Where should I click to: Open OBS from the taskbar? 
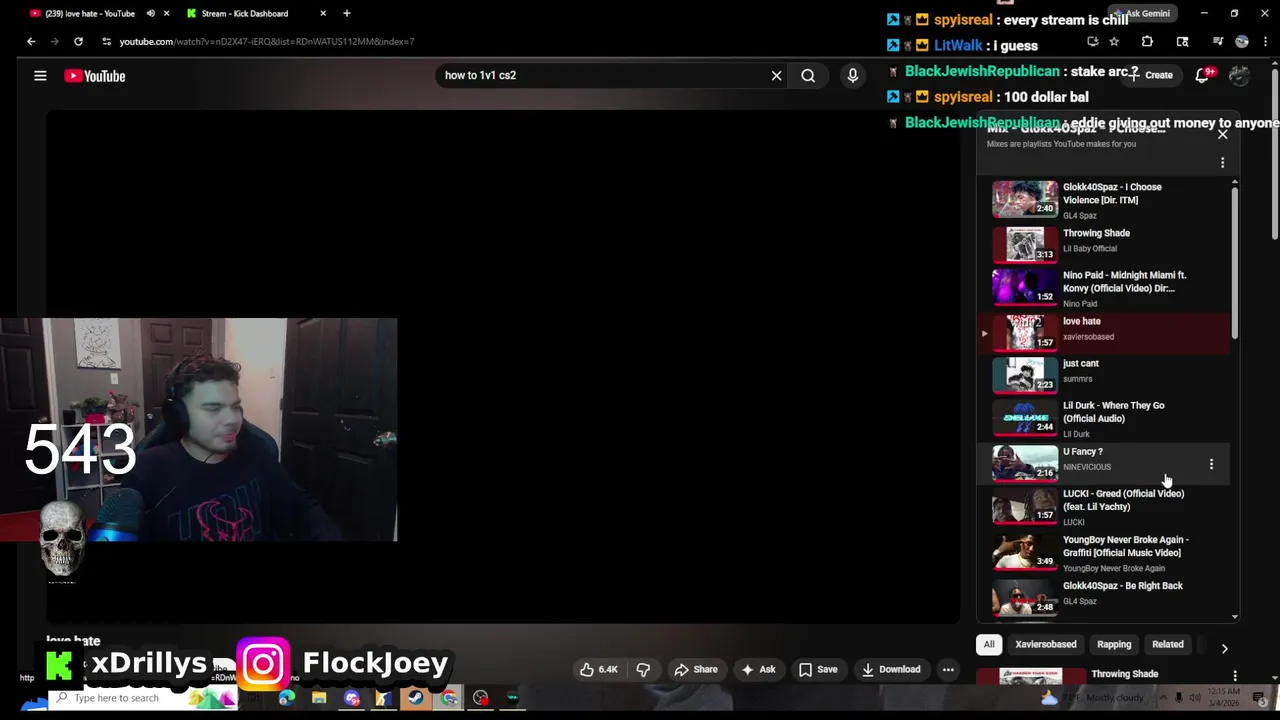pyautogui.click(x=481, y=698)
